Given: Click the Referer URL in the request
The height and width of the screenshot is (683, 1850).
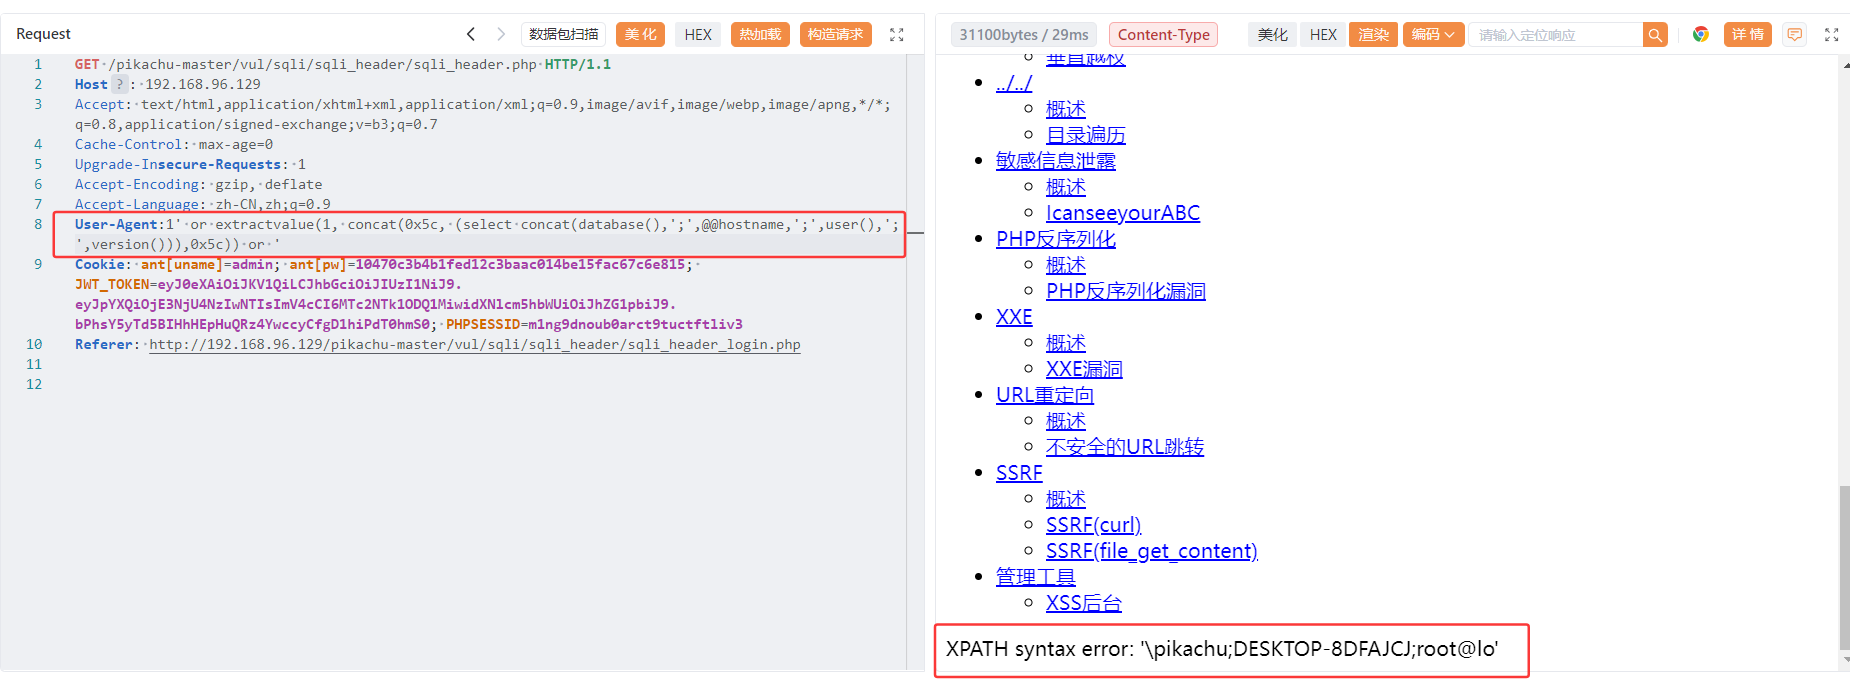Looking at the screenshot, I should [475, 344].
